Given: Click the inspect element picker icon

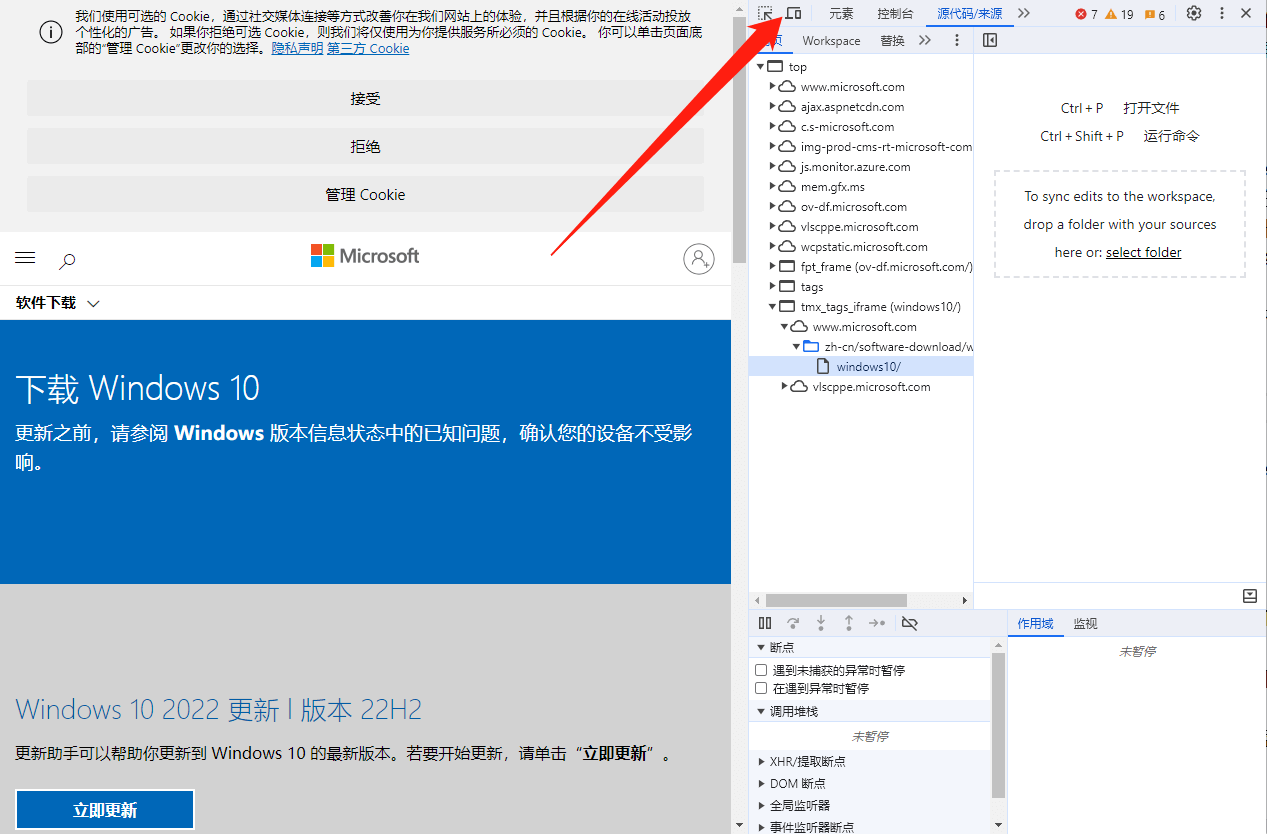Looking at the screenshot, I should pos(765,14).
